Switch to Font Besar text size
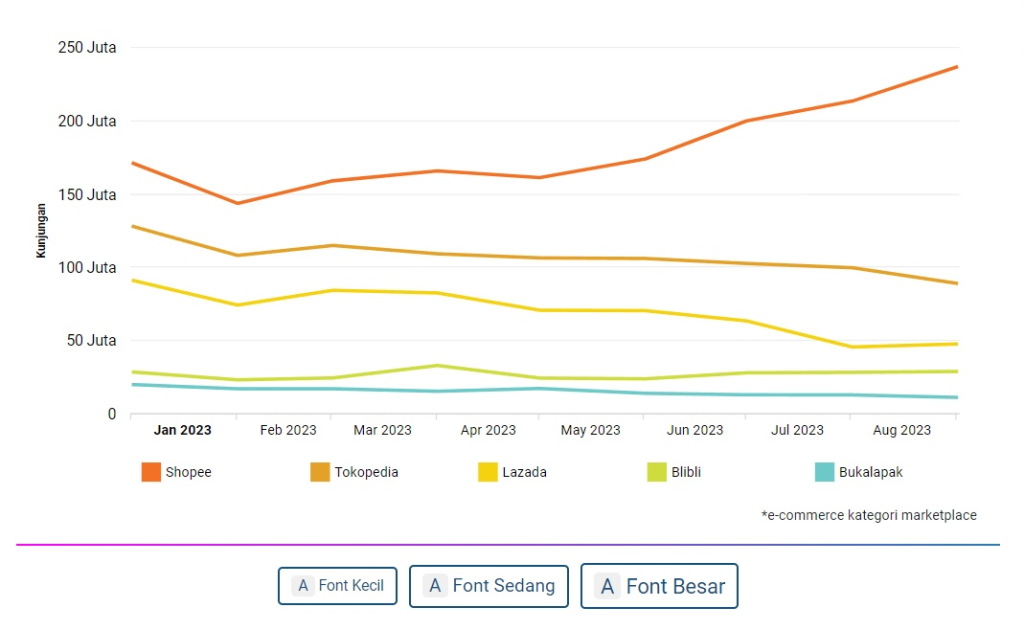 [x=659, y=586]
